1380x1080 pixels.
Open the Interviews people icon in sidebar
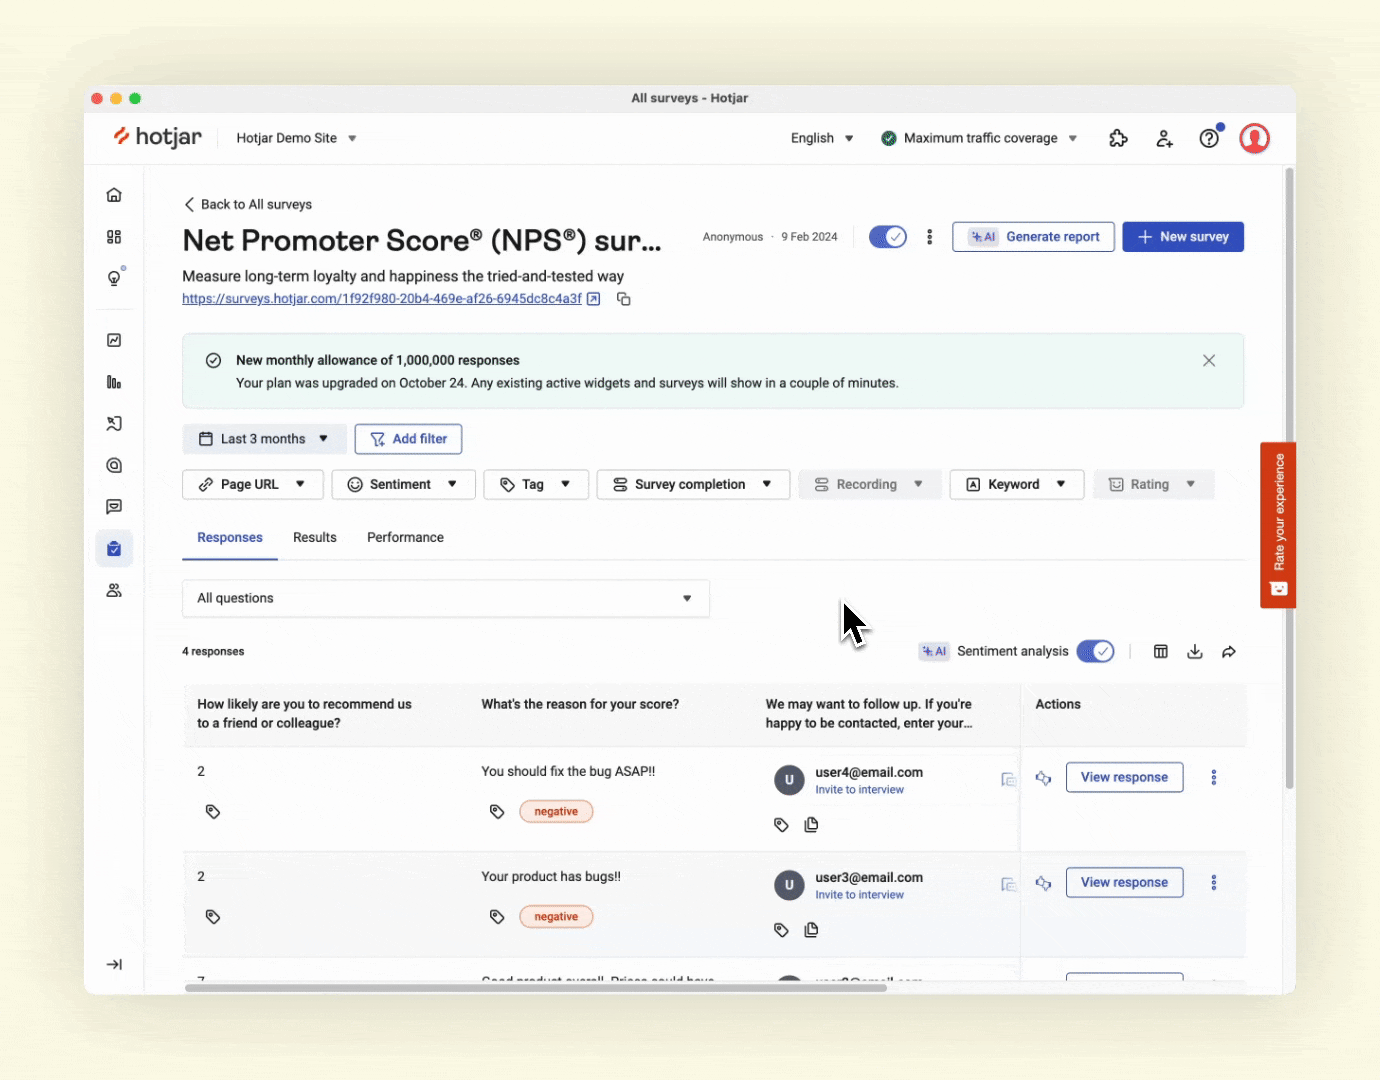pos(114,590)
